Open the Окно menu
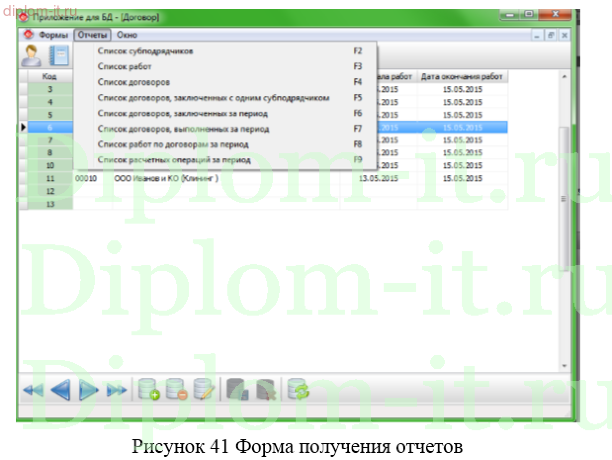The image size is (612, 460). (x=127, y=35)
